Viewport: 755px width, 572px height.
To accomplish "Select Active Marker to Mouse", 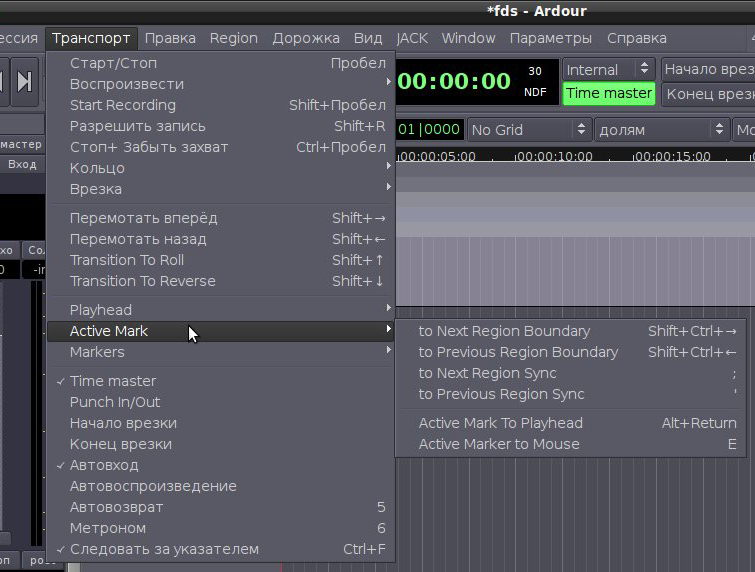I will 571,444.
